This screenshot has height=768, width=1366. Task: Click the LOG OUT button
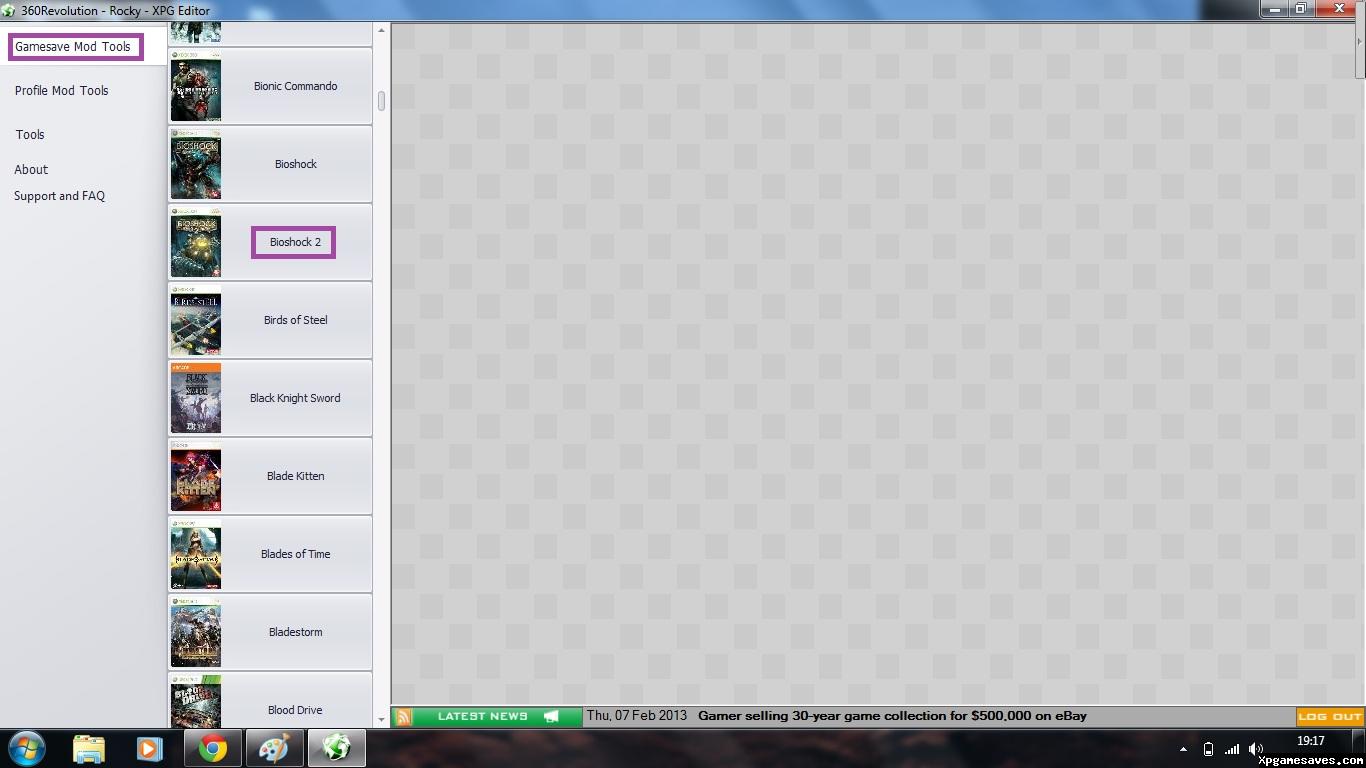tap(1329, 716)
